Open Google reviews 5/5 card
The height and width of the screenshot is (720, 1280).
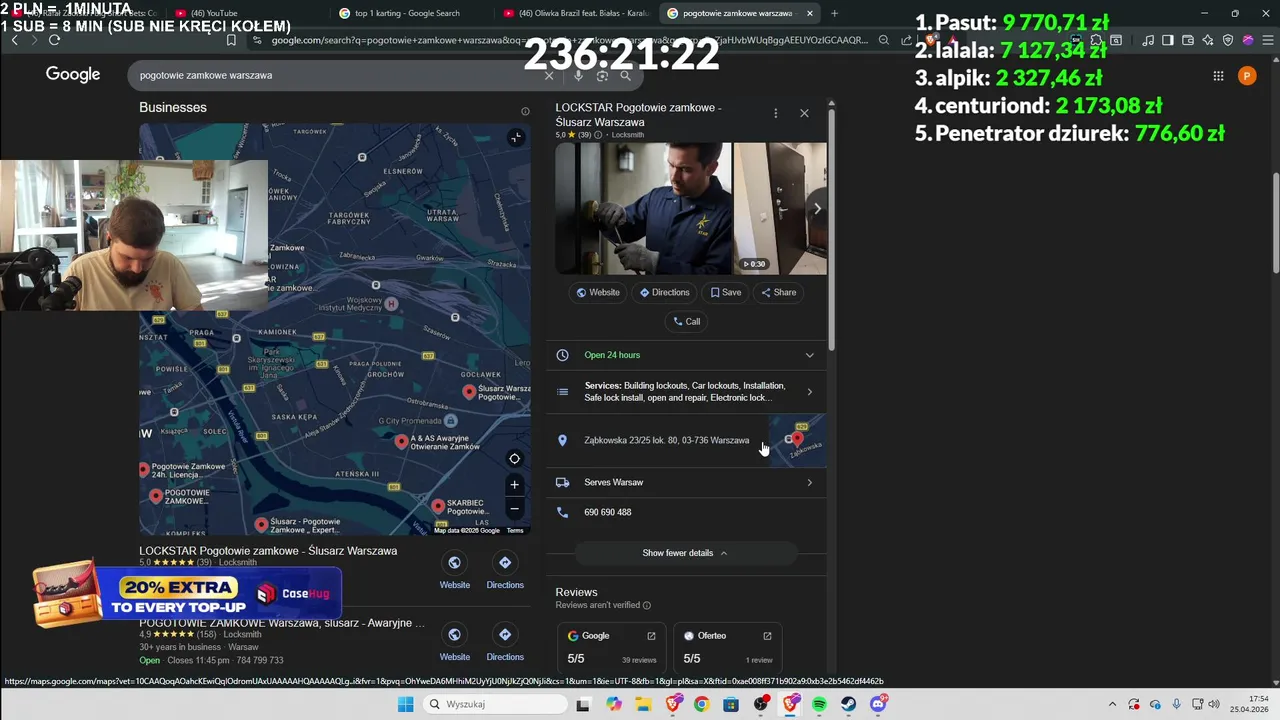(x=611, y=647)
